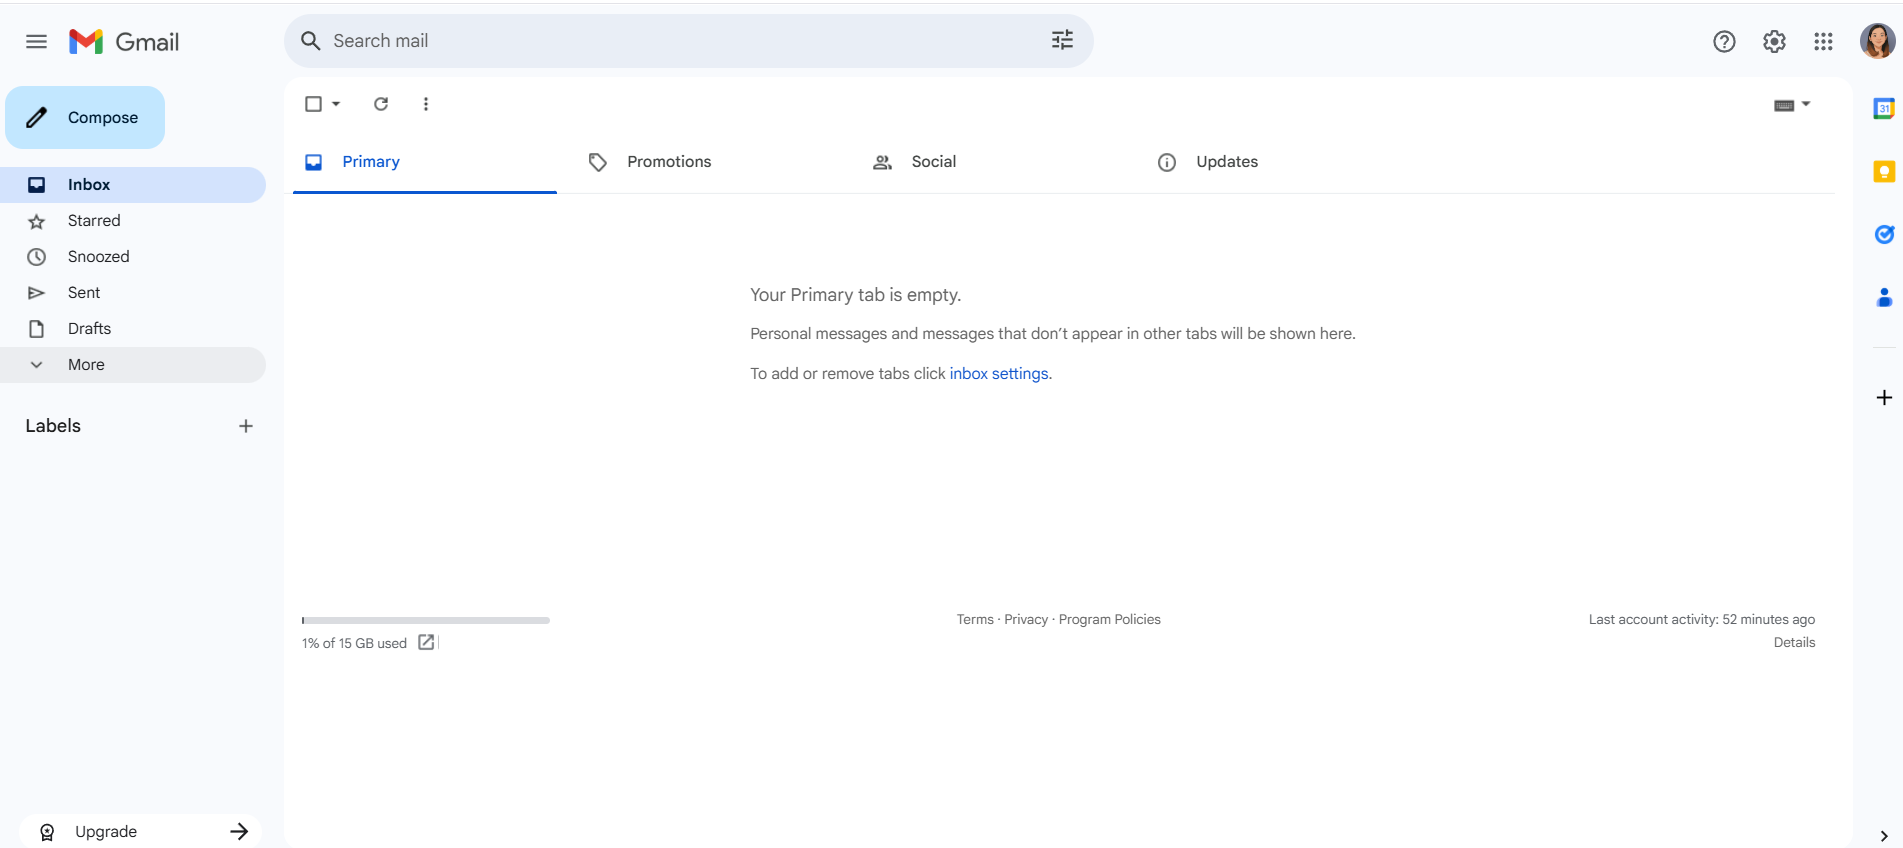Toggle the main menu hamburger
Viewport: 1903px width, 848px height.
(x=36, y=42)
